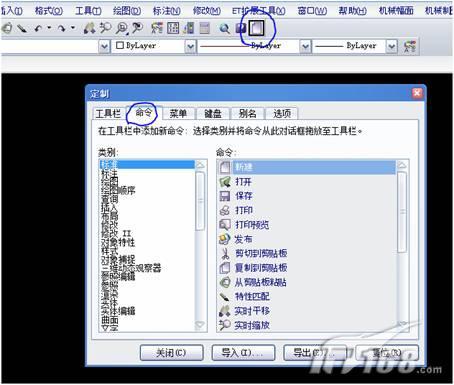Switch to the 键盘 tab
Screen dimensions: 454x385
213,114
